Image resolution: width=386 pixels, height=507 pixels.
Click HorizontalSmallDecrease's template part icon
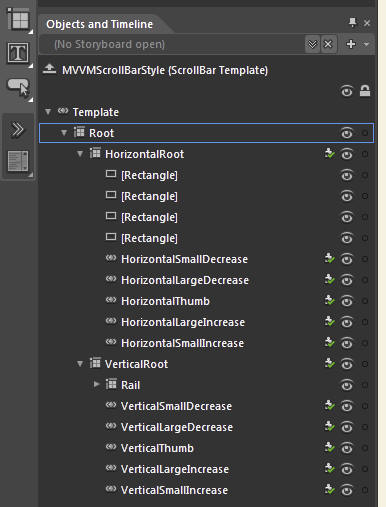(x=329, y=258)
